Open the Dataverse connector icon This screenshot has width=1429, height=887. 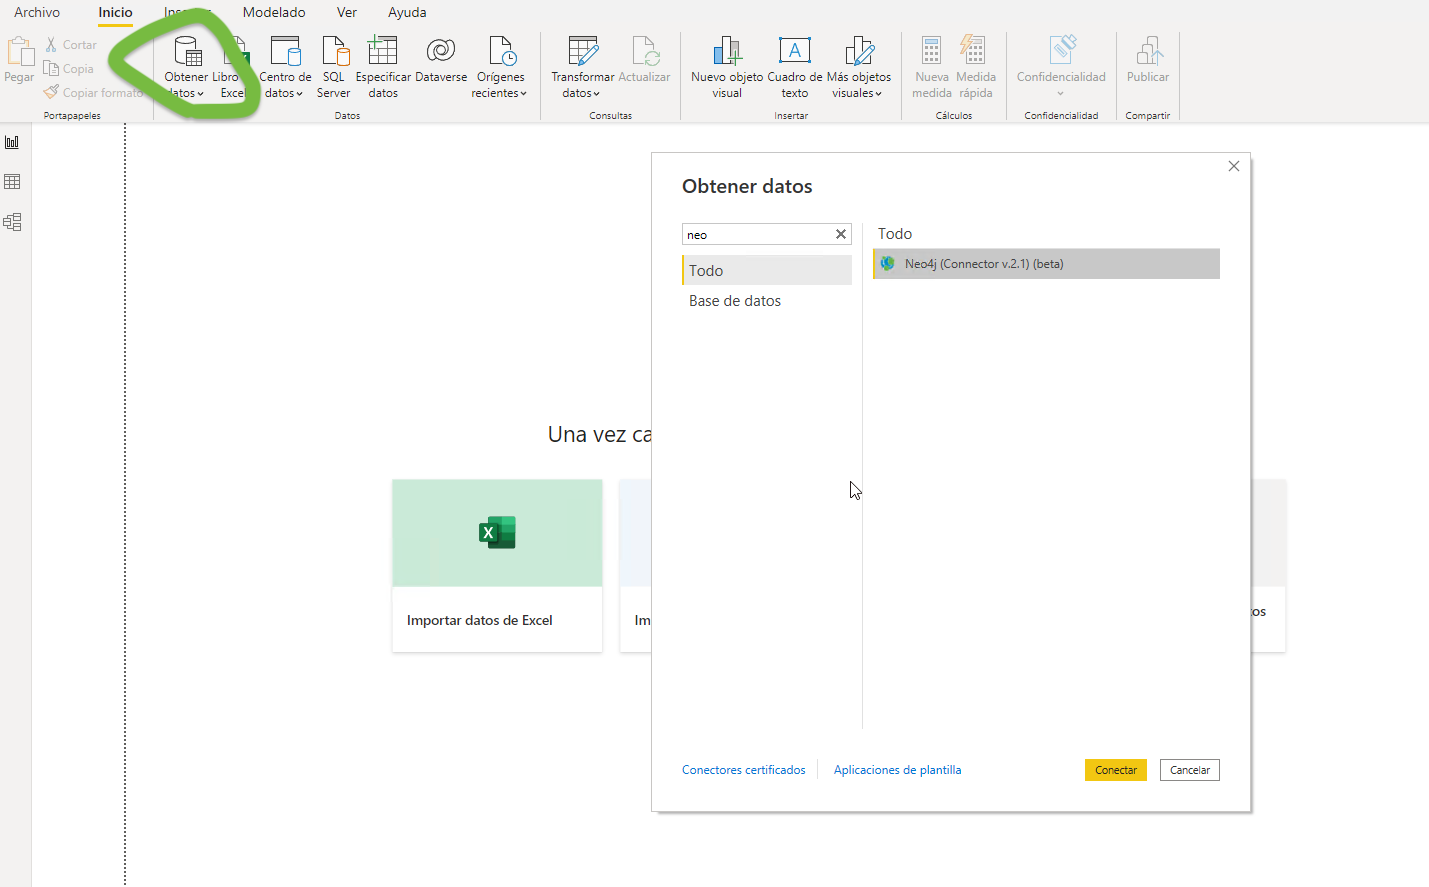point(441,52)
